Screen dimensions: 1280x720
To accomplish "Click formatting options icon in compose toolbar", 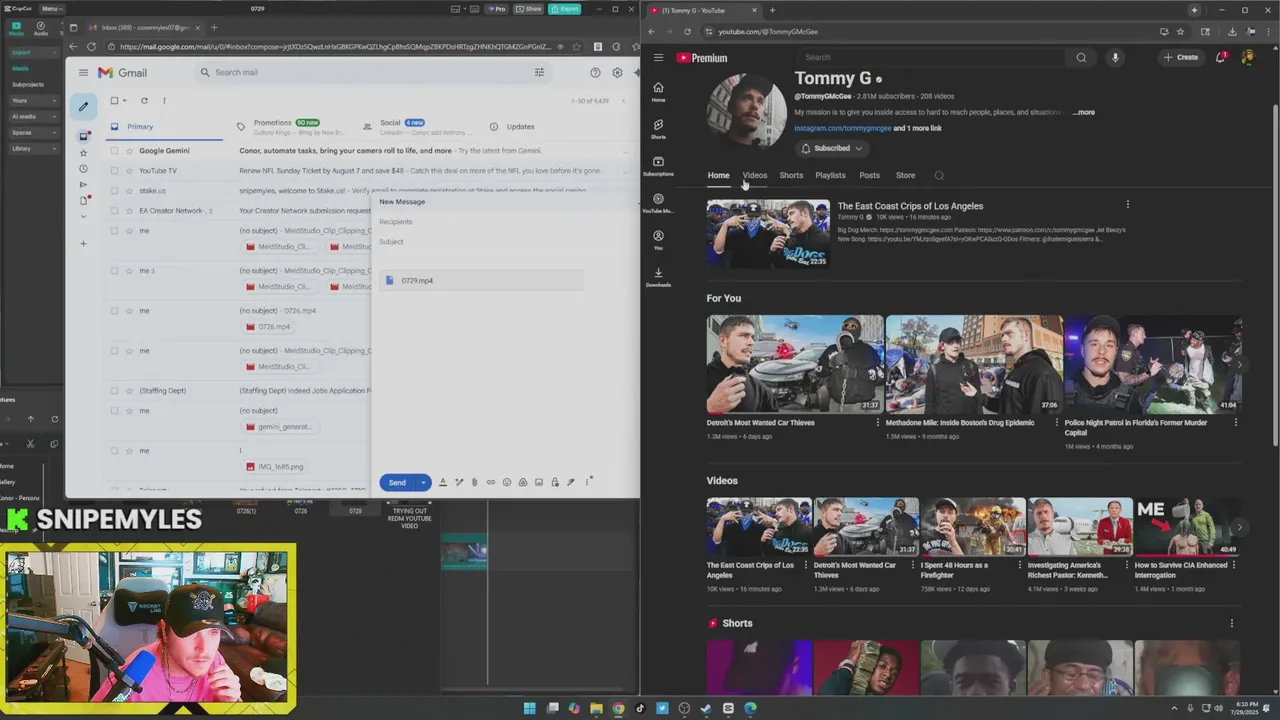I will point(442,482).
